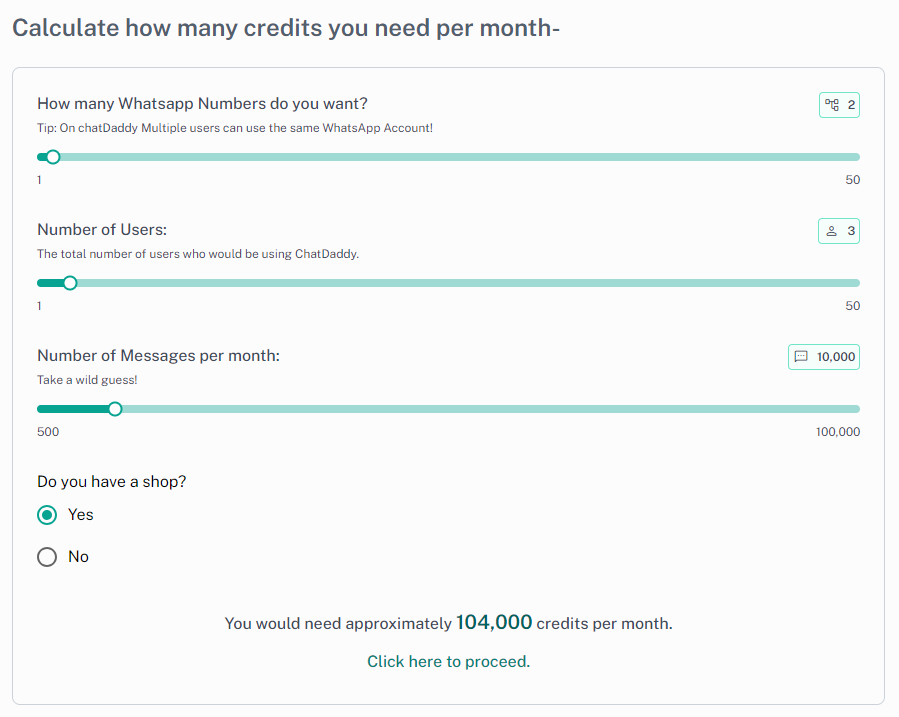Click the 104,000 credits result figure
This screenshot has height=717, width=899.
point(494,622)
